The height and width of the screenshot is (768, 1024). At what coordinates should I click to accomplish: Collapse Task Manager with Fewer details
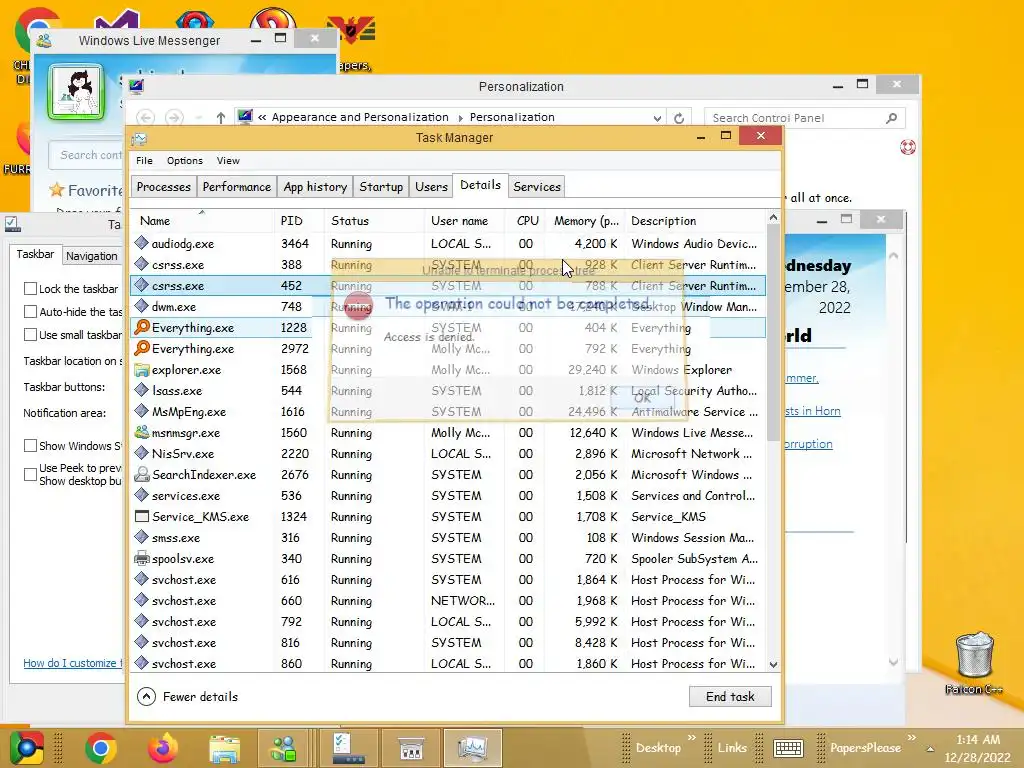pyautogui.click(x=187, y=697)
